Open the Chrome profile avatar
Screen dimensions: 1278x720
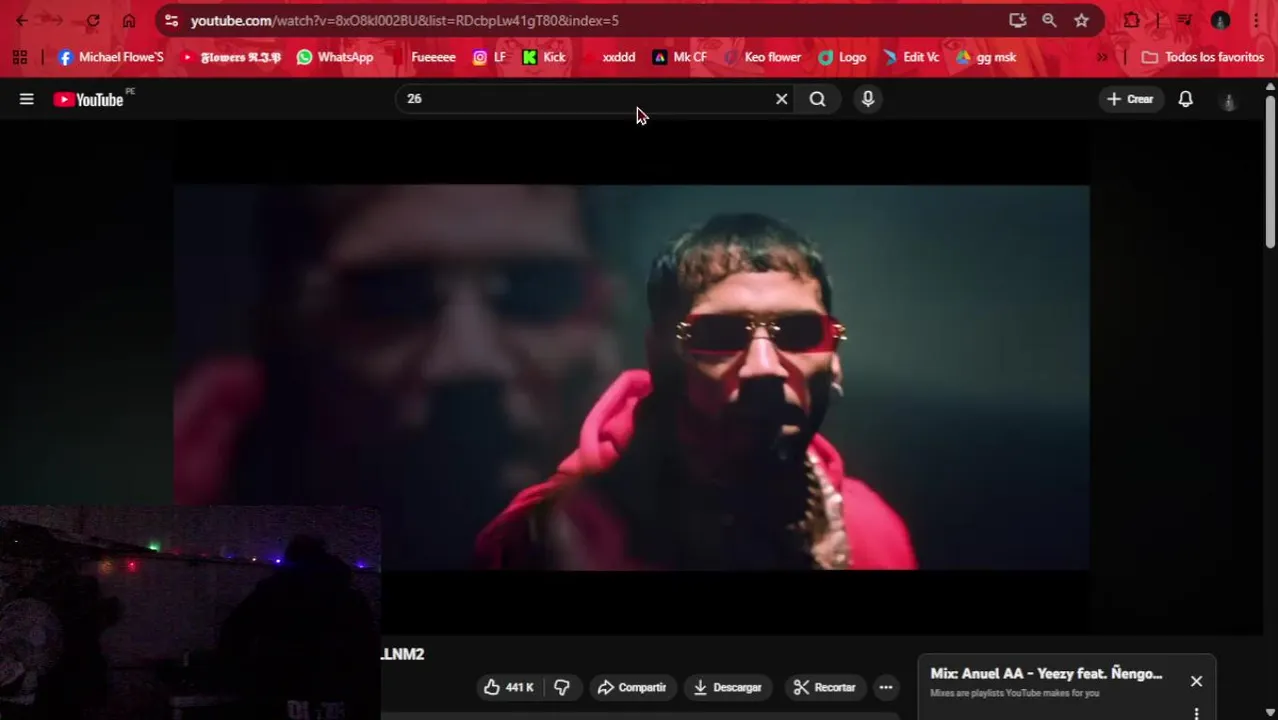[x=1220, y=20]
